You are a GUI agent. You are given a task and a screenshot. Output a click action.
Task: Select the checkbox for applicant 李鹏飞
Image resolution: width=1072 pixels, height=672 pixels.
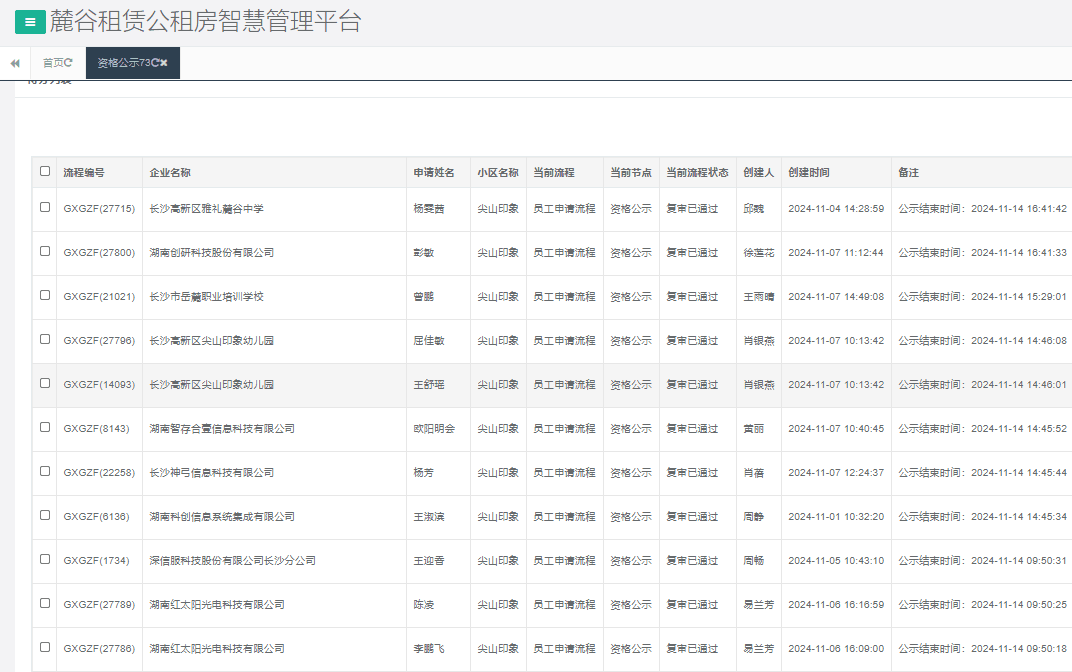point(45,647)
